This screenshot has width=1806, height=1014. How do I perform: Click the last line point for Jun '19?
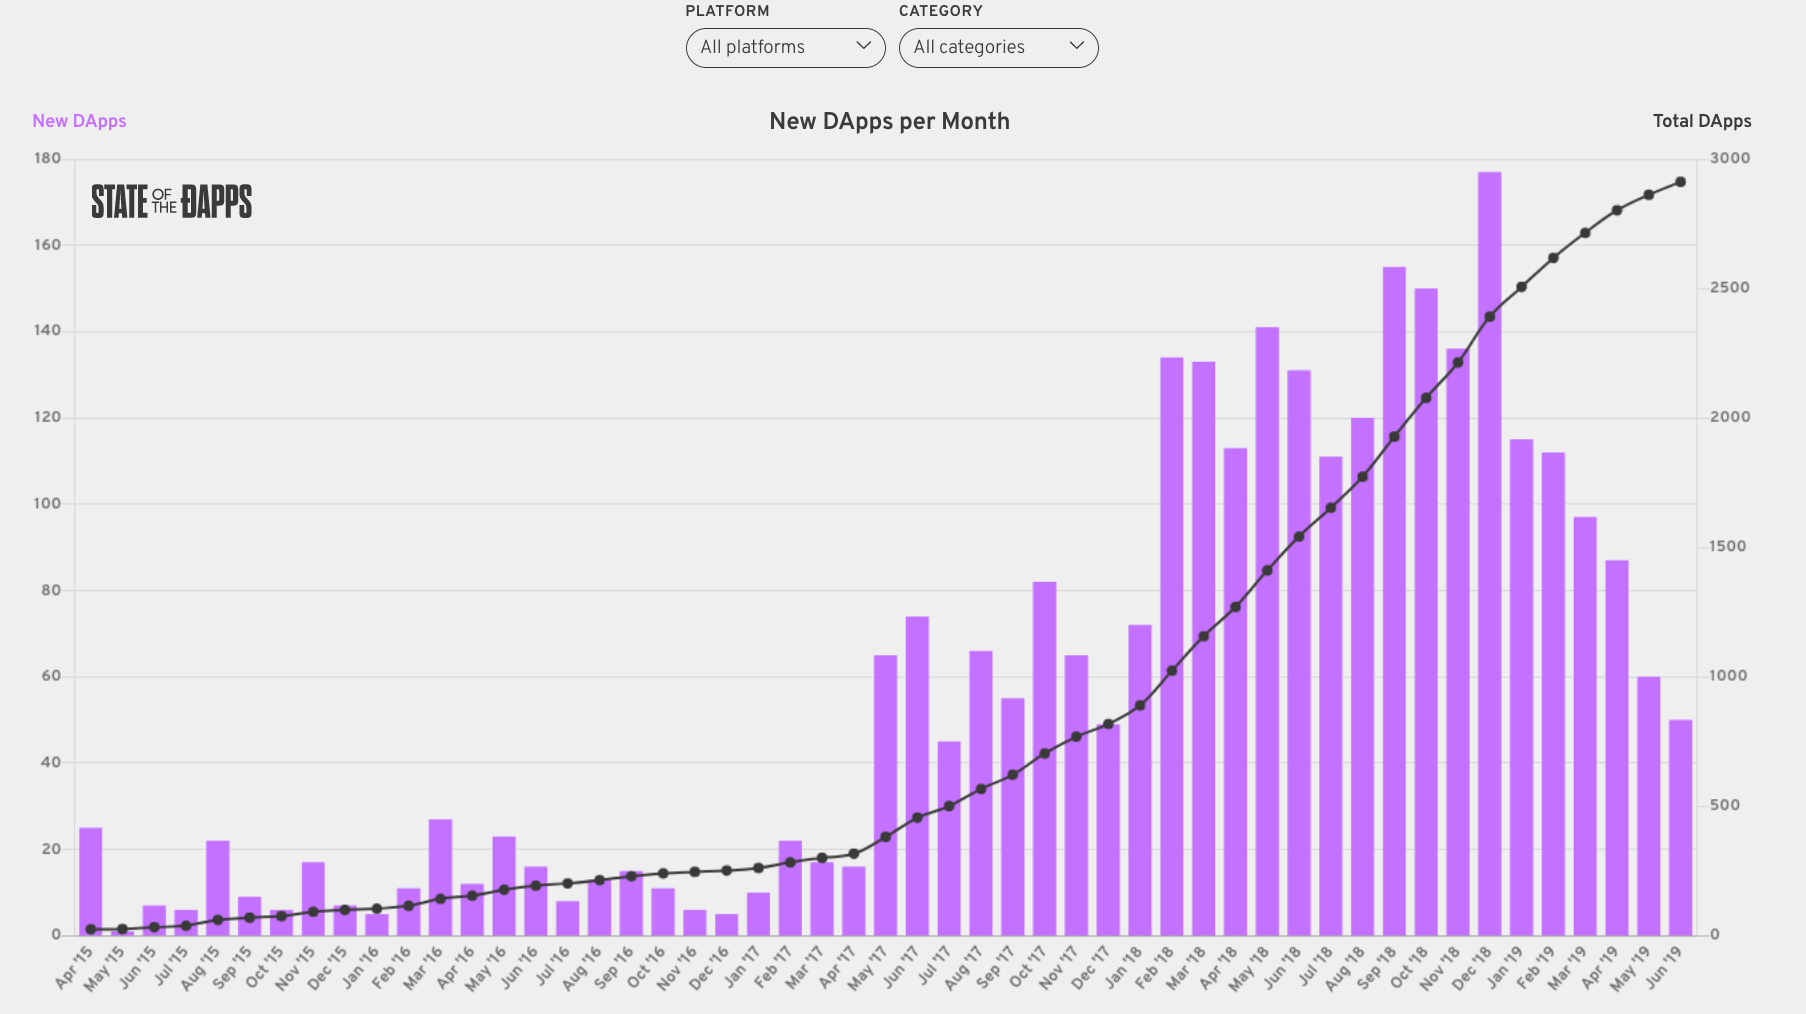pos(1680,182)
